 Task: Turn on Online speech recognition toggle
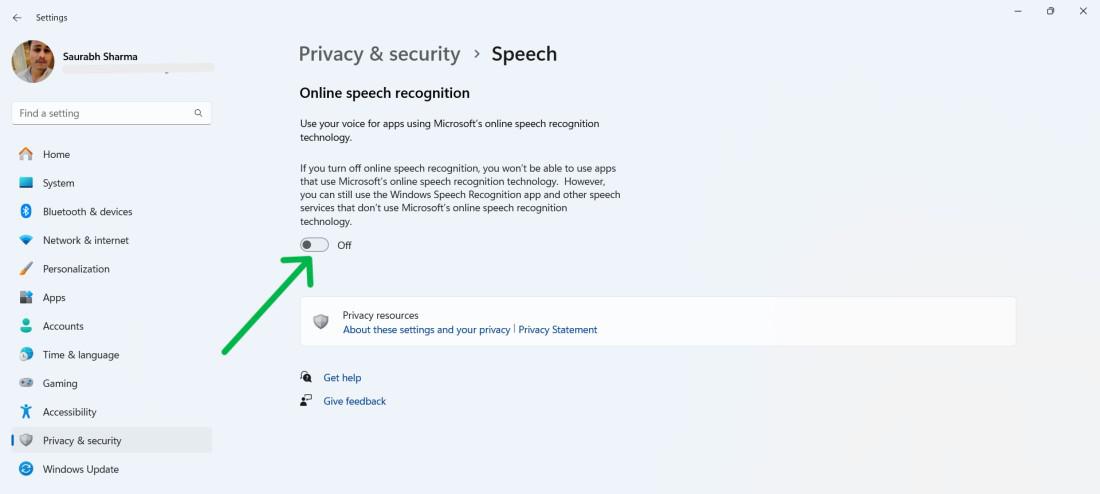pyautogui.click(x=314, y=245)
